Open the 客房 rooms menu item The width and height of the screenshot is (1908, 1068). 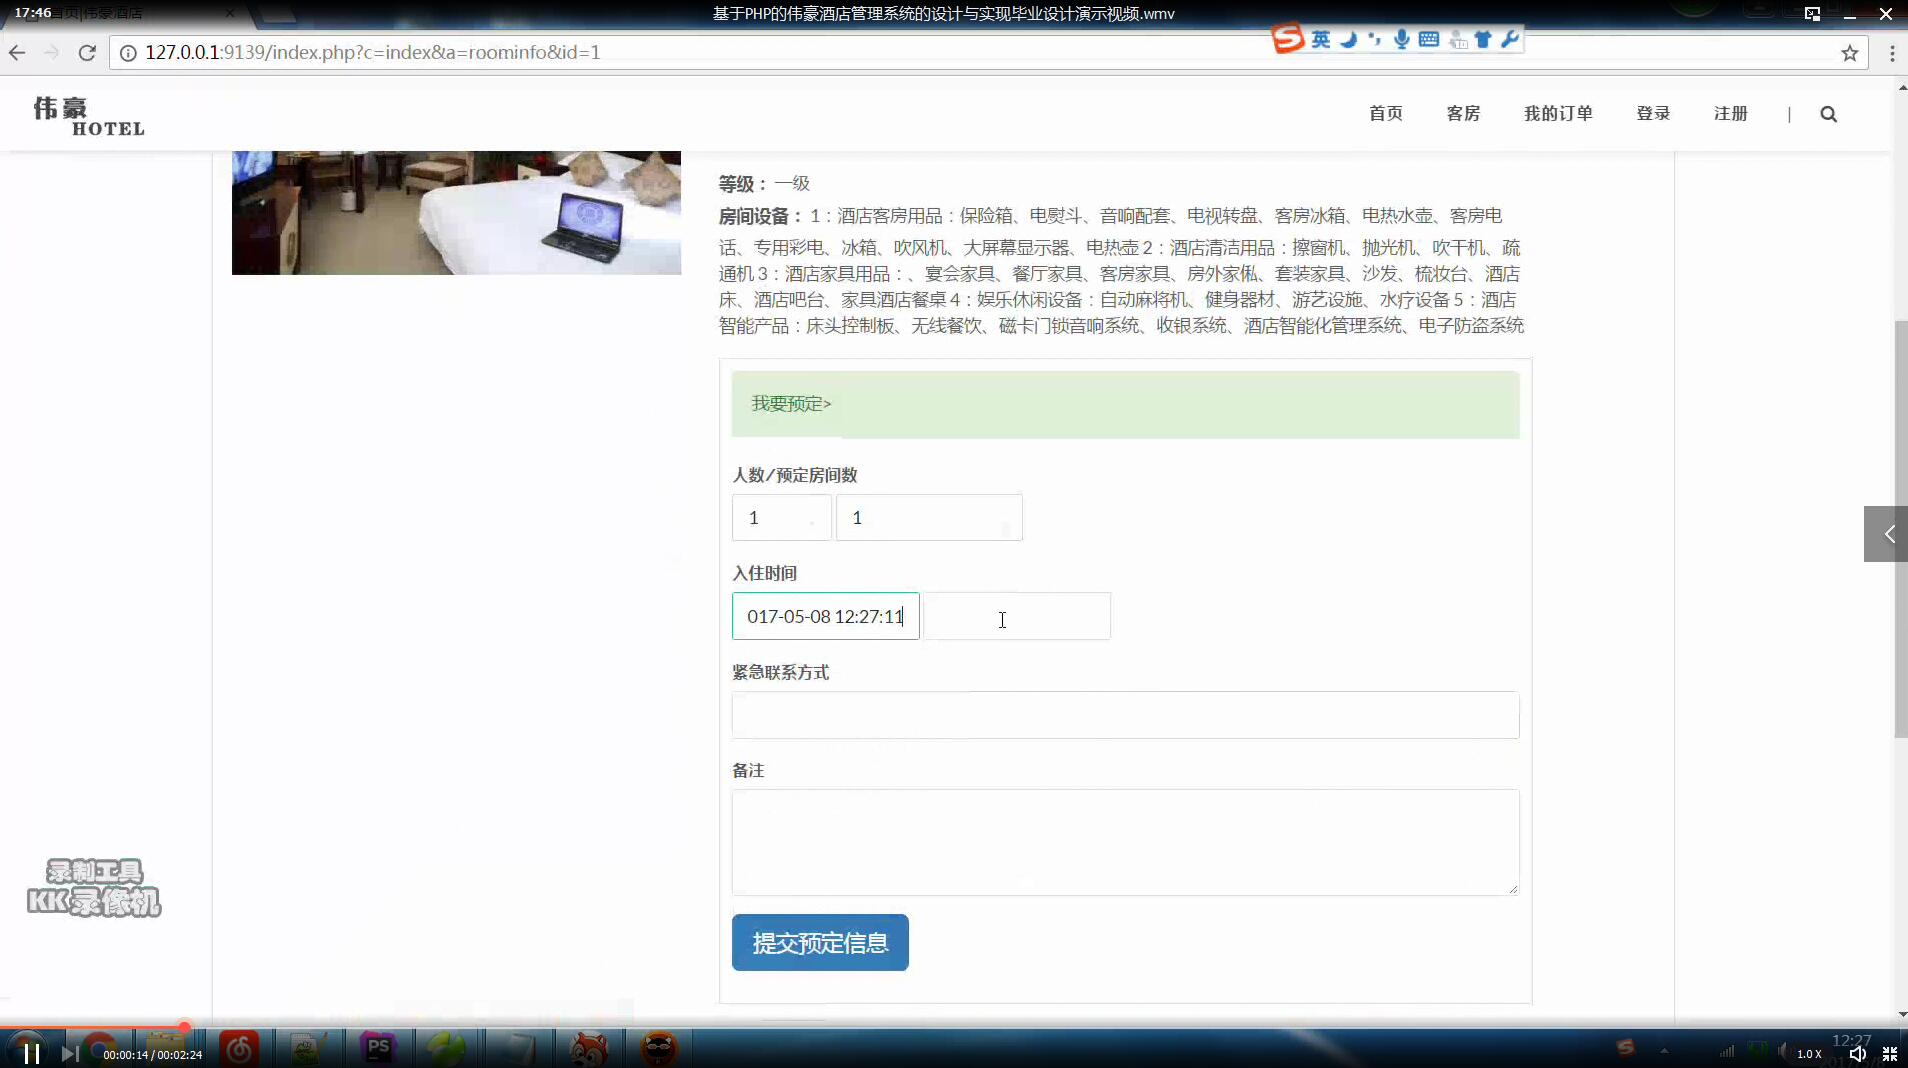[x=1463, y=114]
